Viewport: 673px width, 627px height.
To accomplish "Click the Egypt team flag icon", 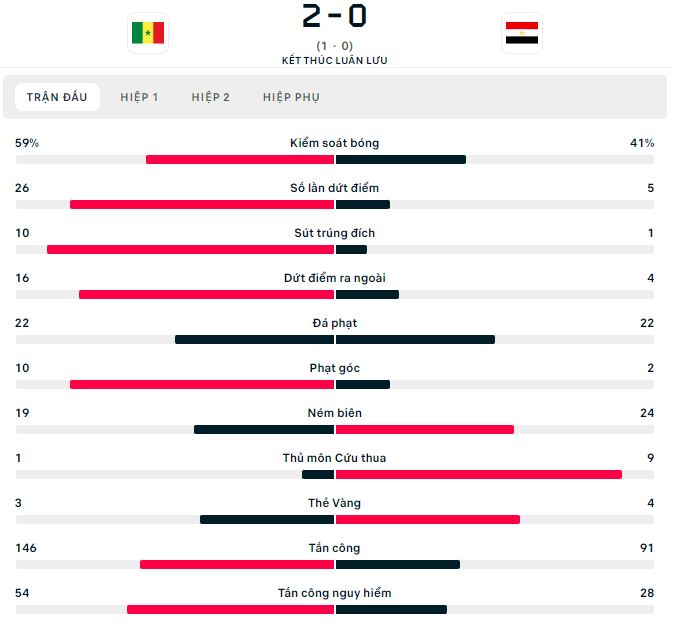I will [x=521, y=33].
